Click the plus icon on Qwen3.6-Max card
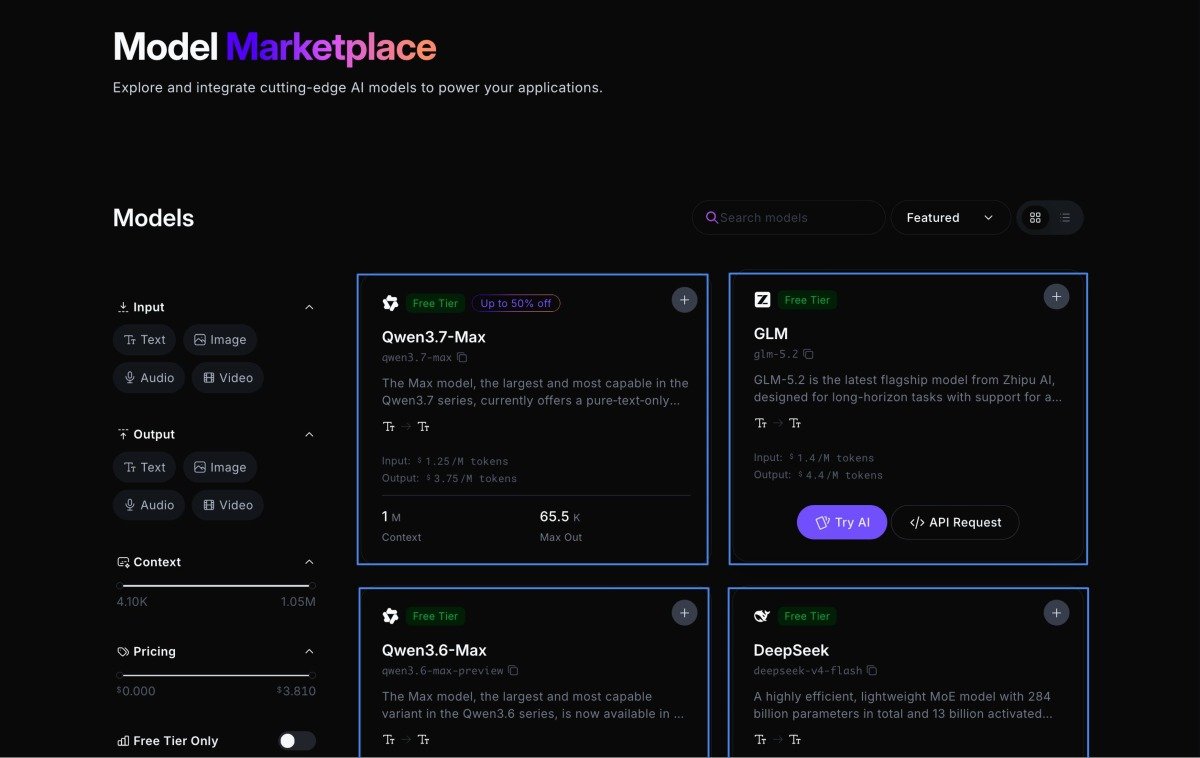 point(684,613)
